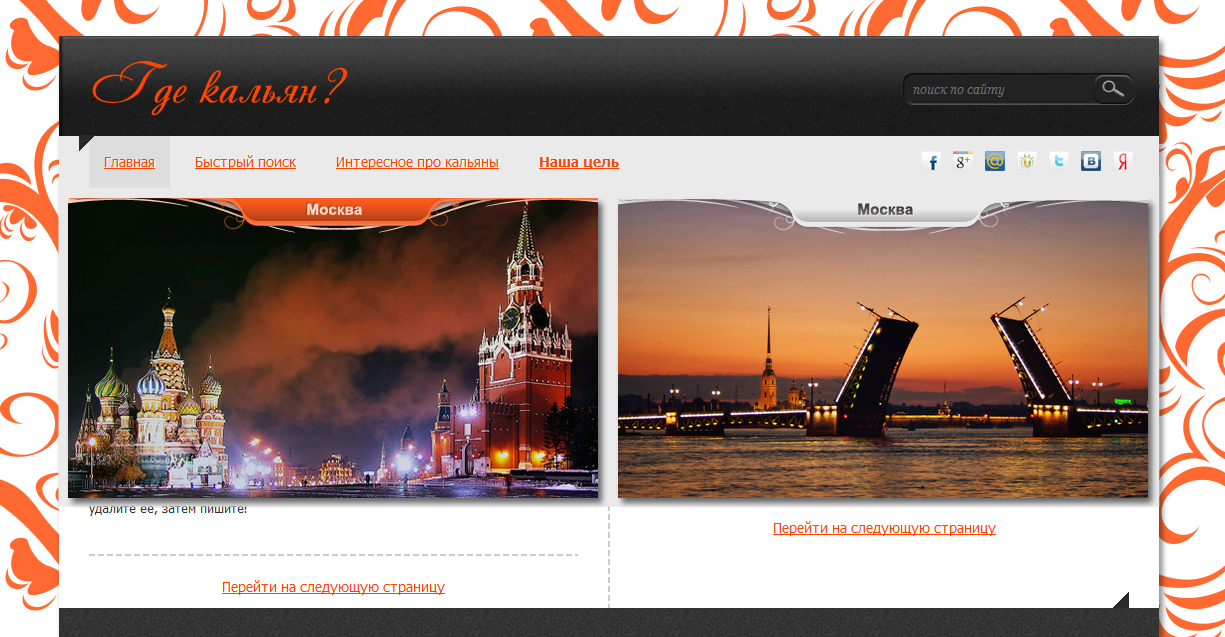Follow right column «Перейти на следующую страницу» link
Viewport: 1225px width, 637px height.
click(x=884, y=528)
